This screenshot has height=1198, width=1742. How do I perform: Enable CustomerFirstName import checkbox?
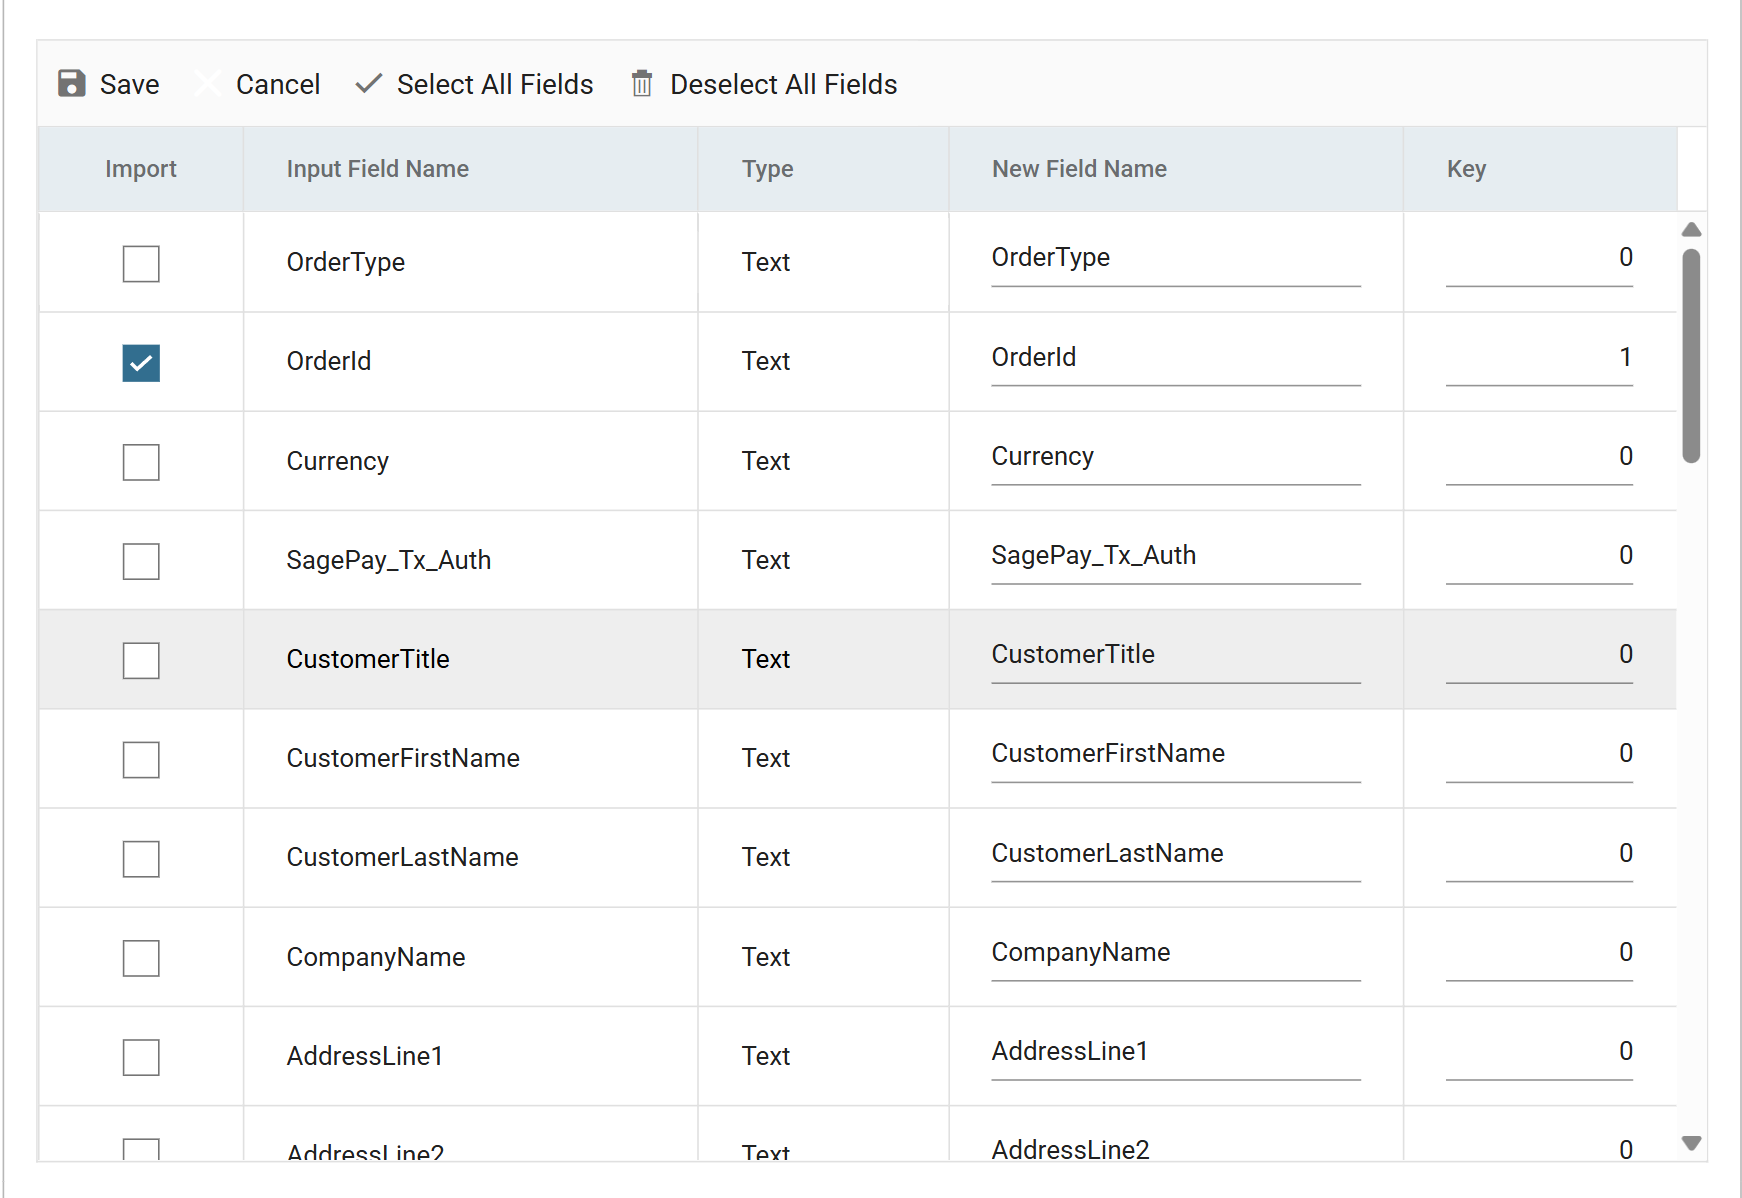(141, 760)
